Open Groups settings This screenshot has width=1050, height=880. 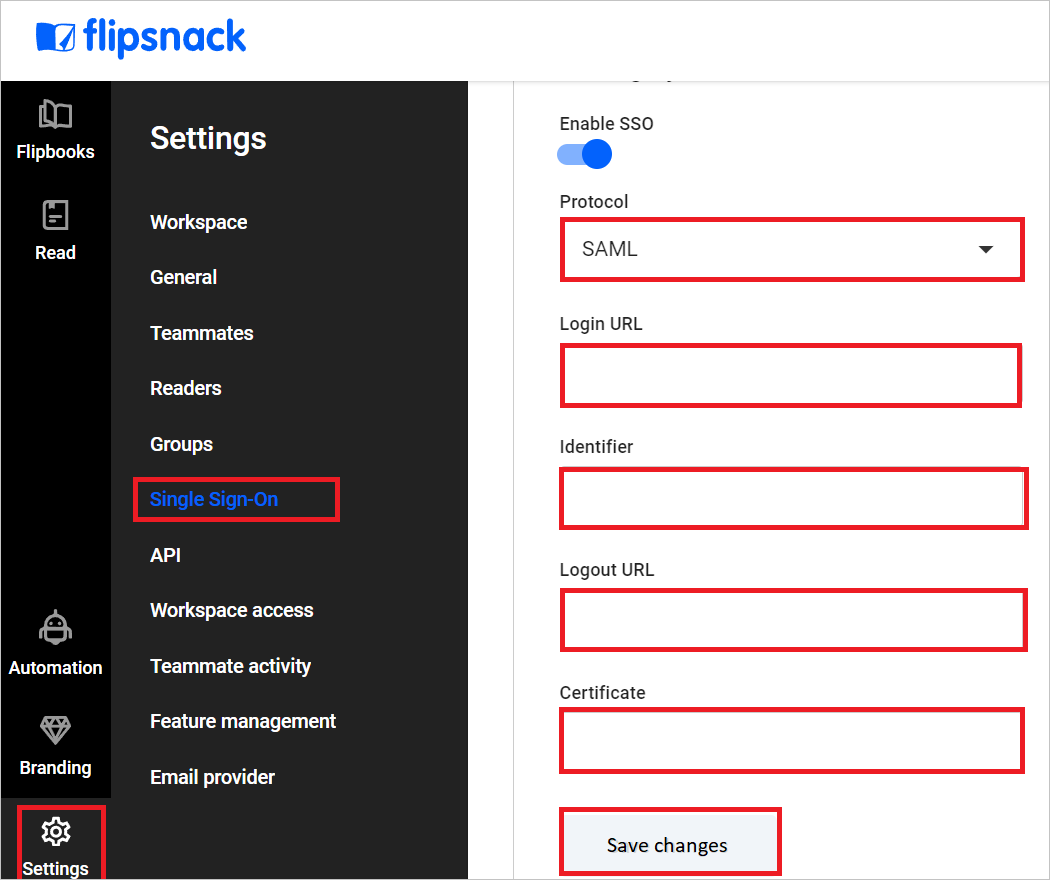[181, 444]
